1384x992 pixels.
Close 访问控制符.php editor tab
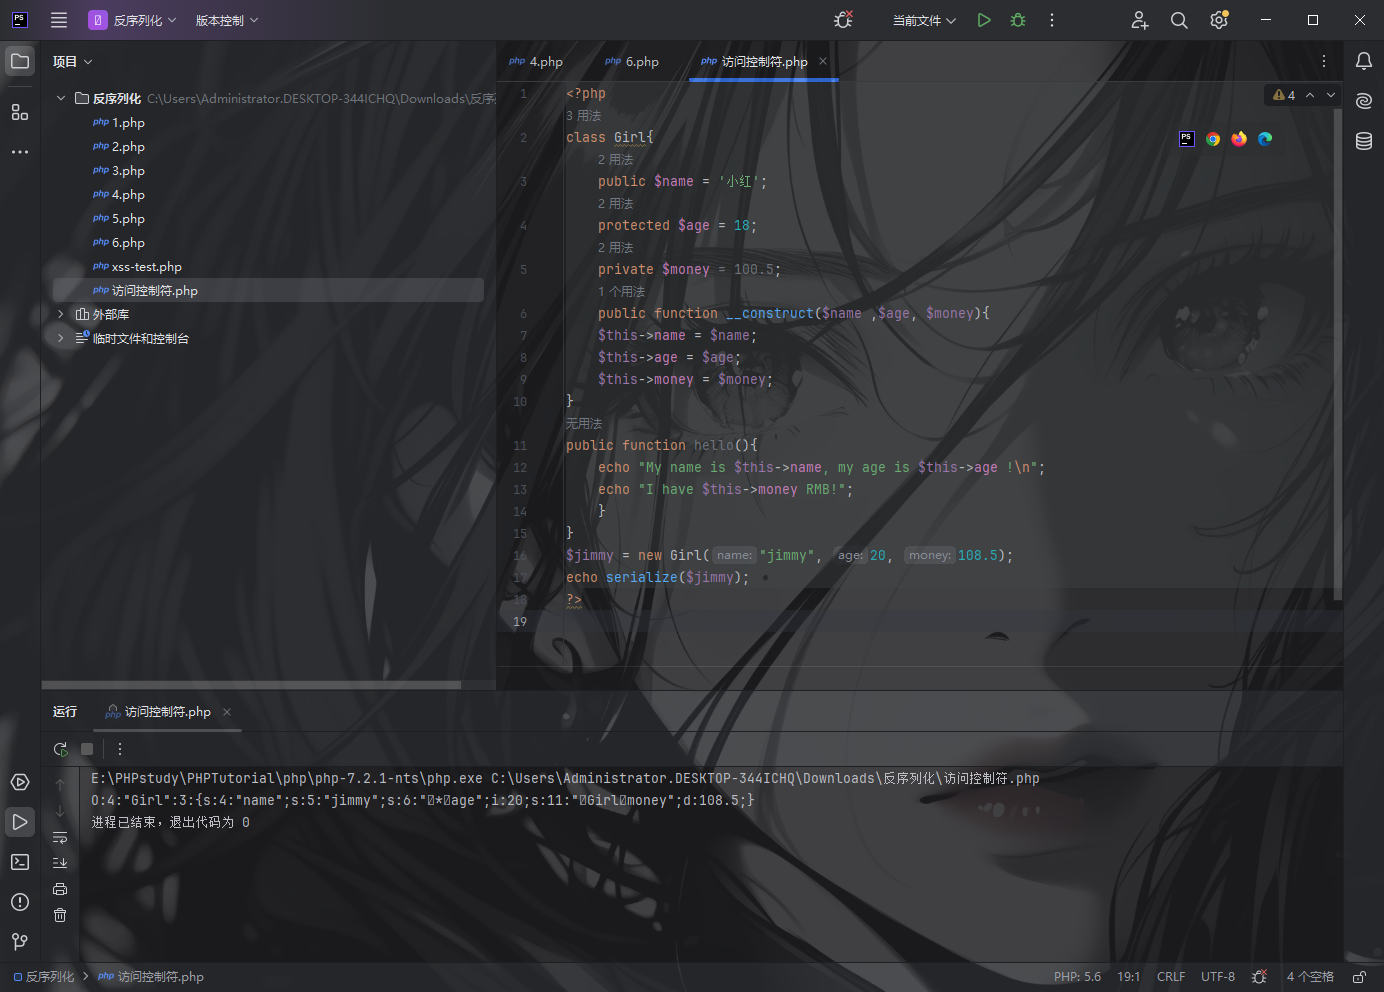coord(823,61)
